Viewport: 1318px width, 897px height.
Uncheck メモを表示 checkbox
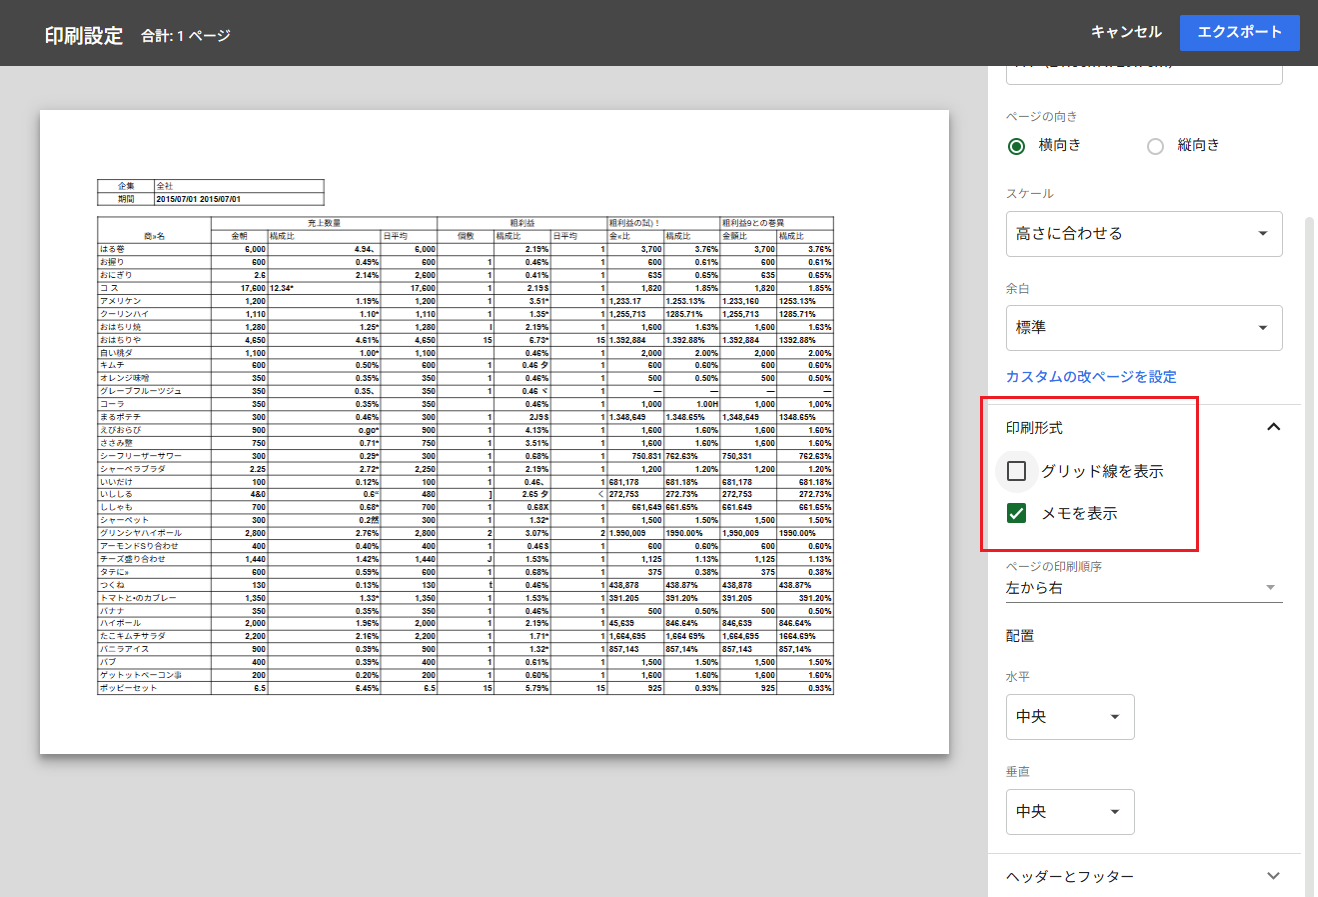[x=1017, y=513]
